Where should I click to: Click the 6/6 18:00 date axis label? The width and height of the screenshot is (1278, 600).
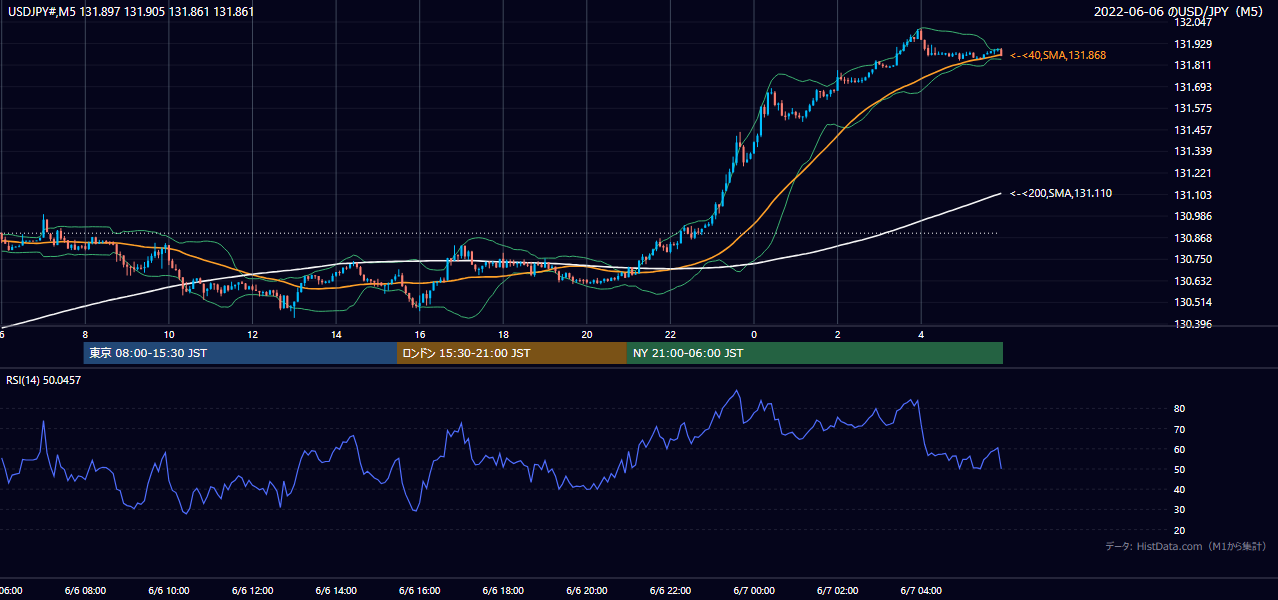point(503,590)
